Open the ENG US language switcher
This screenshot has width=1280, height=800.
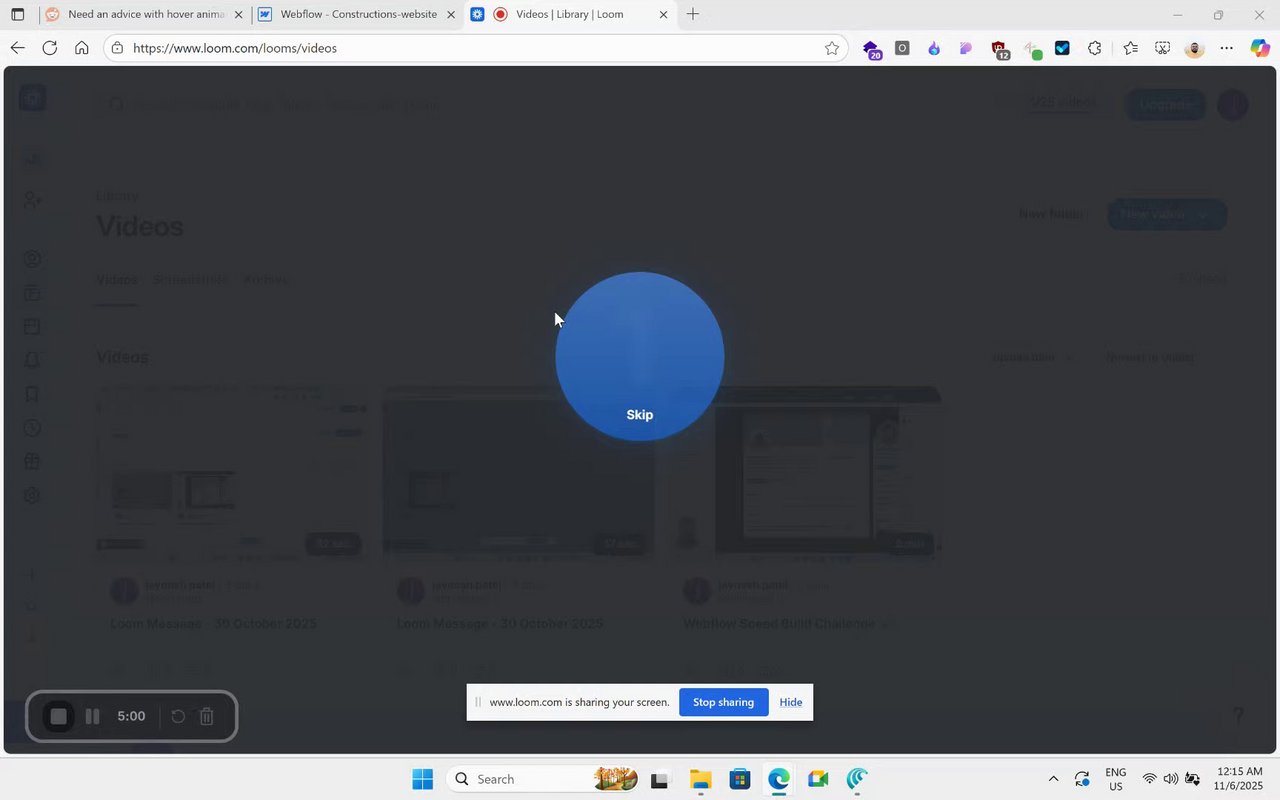[1115, 779]
